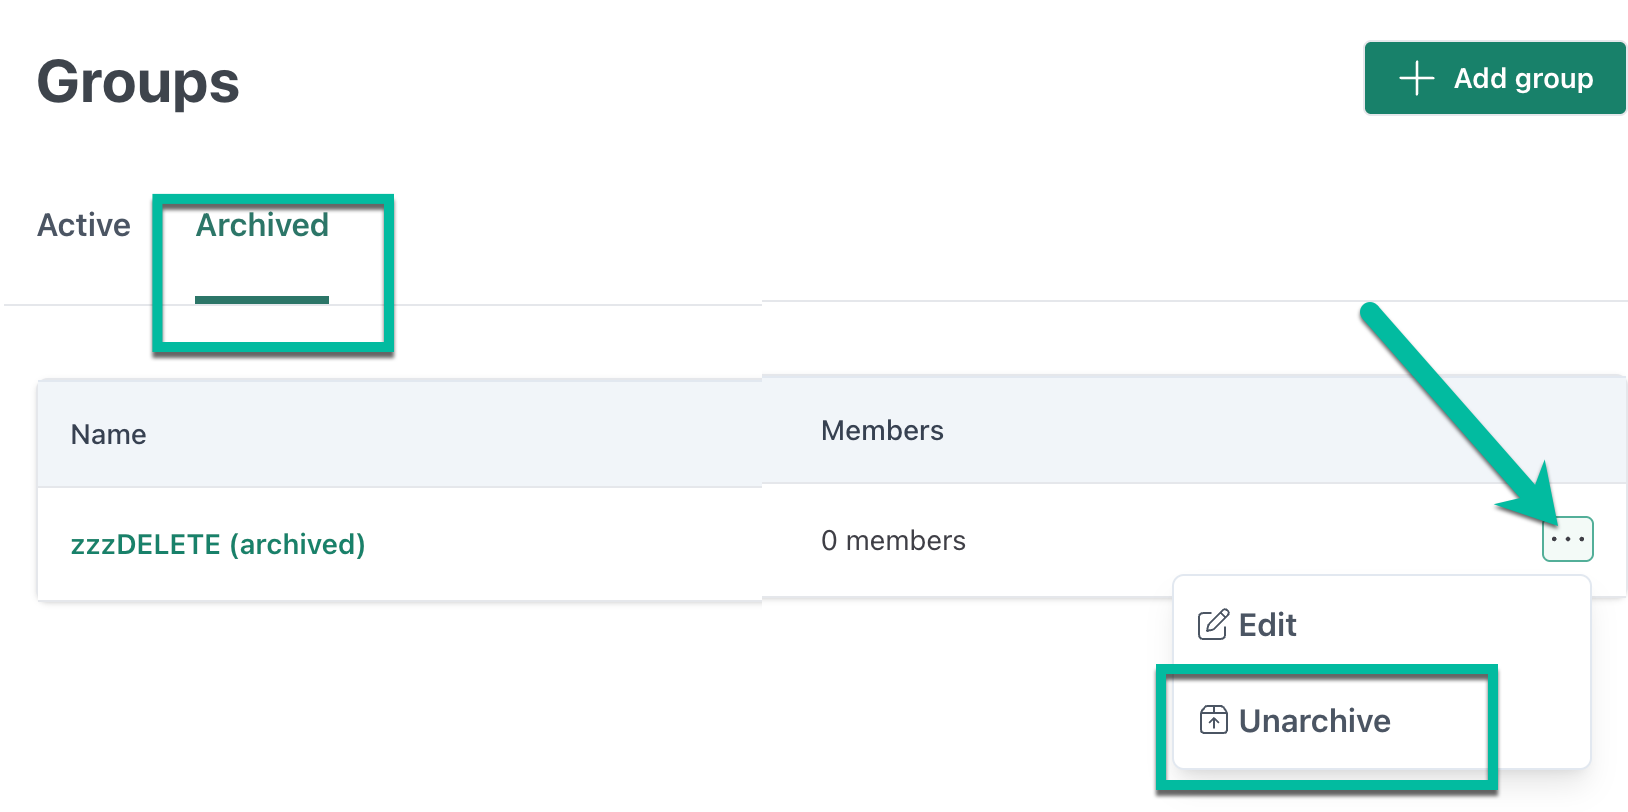This screenshot has height=812, width=1628.
Task: Open the three-dots row actions menu
Action: [1567, 540]
